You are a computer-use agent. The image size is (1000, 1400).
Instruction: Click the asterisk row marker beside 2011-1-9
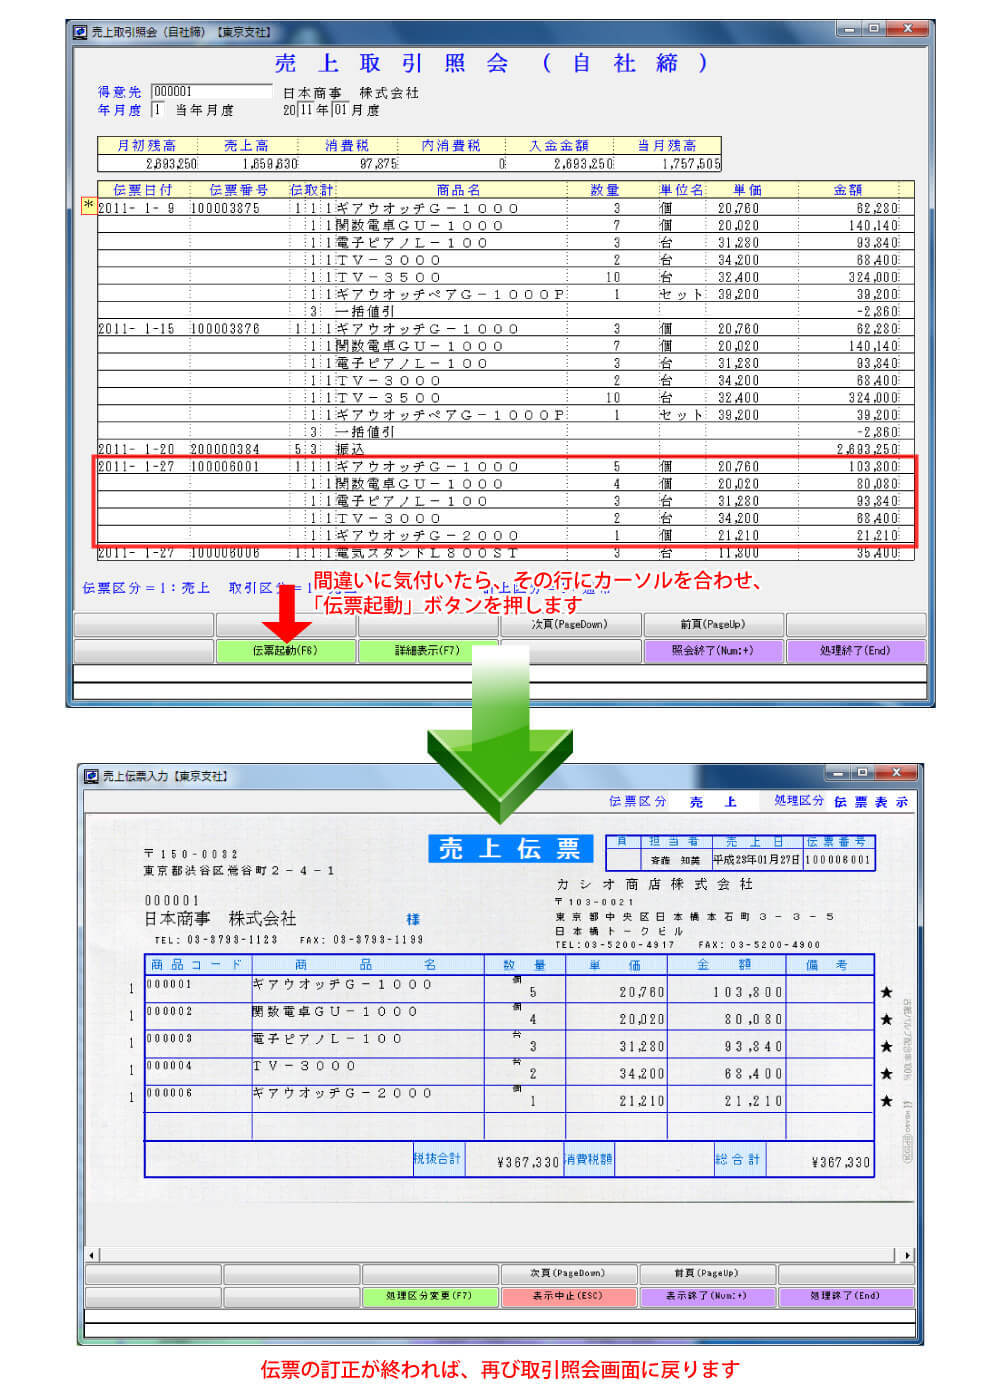tap(89, 206)
